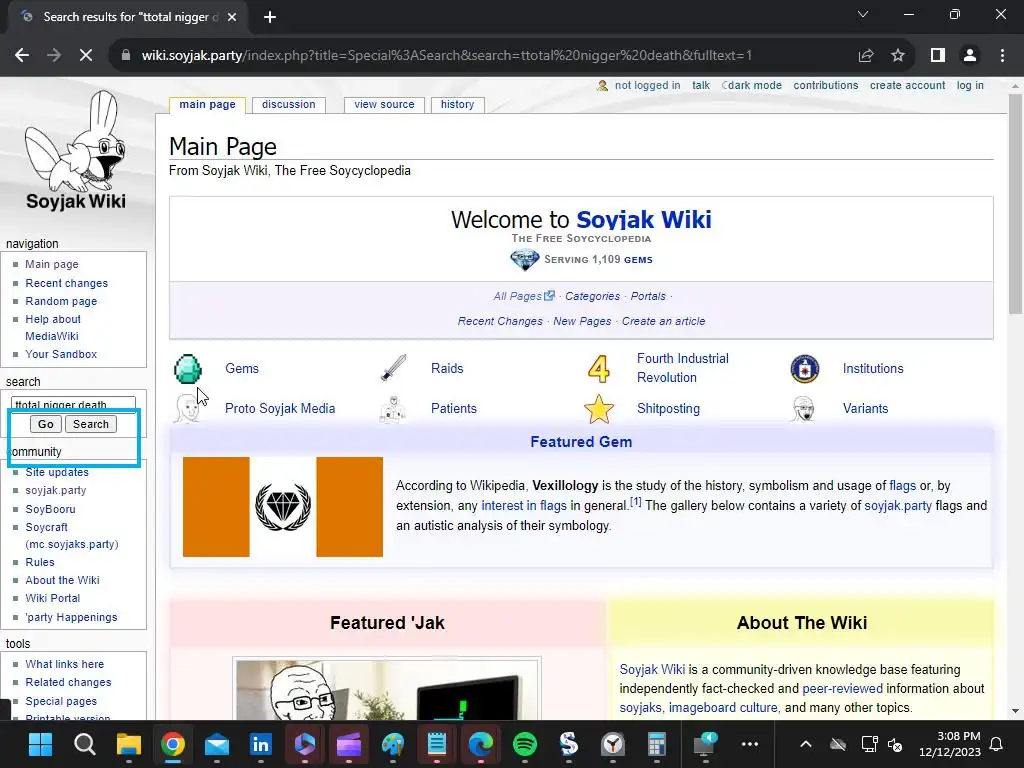The width and height of the screenshot is (1024, 768).
Task: Open the orange and white flag thumbnail
Action: (x=283, y=507)
